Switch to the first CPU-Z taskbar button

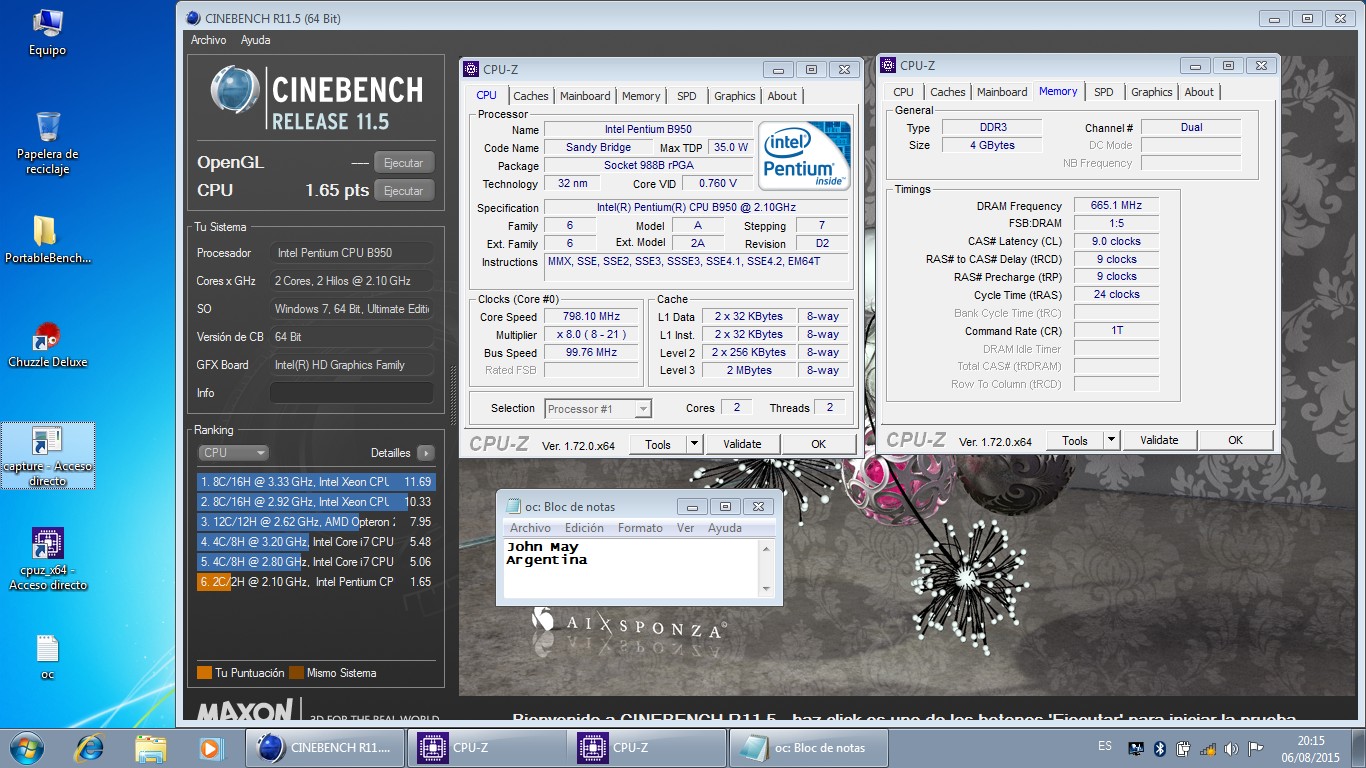[486, 747]
